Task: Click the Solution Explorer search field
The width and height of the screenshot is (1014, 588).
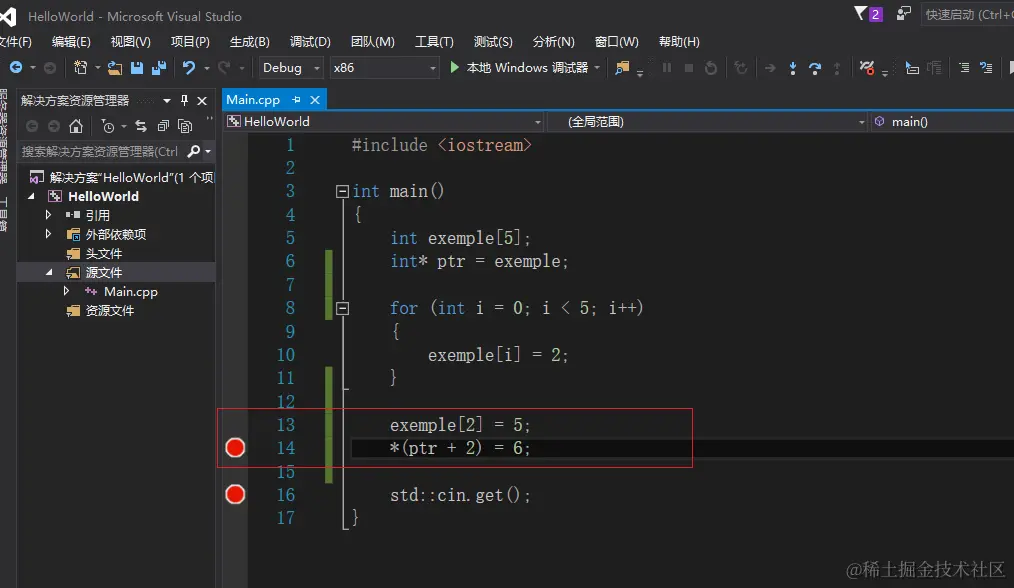Action: (x=102, y=151)
